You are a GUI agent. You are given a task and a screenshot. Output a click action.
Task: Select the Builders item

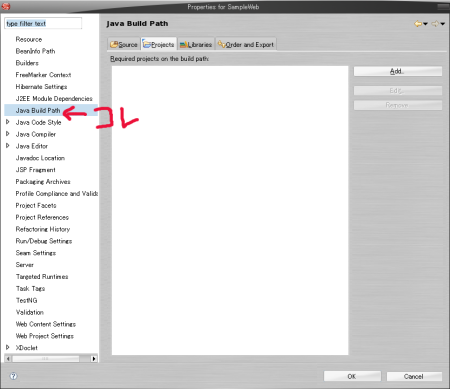27,63
